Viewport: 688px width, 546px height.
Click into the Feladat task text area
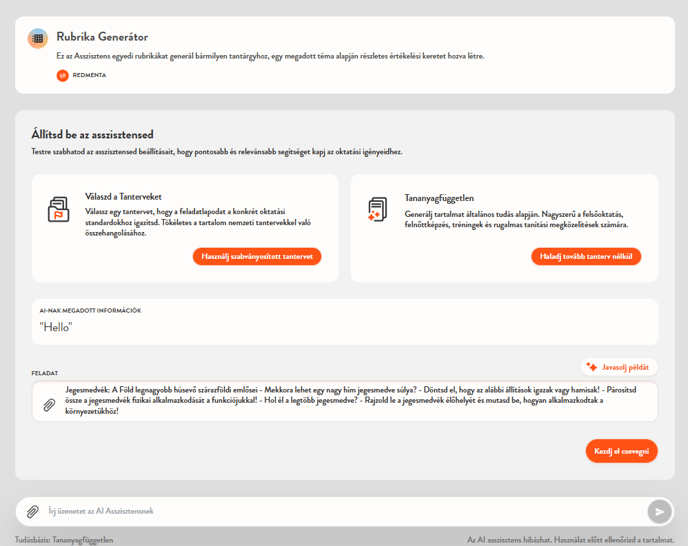(x=350, y=400)
